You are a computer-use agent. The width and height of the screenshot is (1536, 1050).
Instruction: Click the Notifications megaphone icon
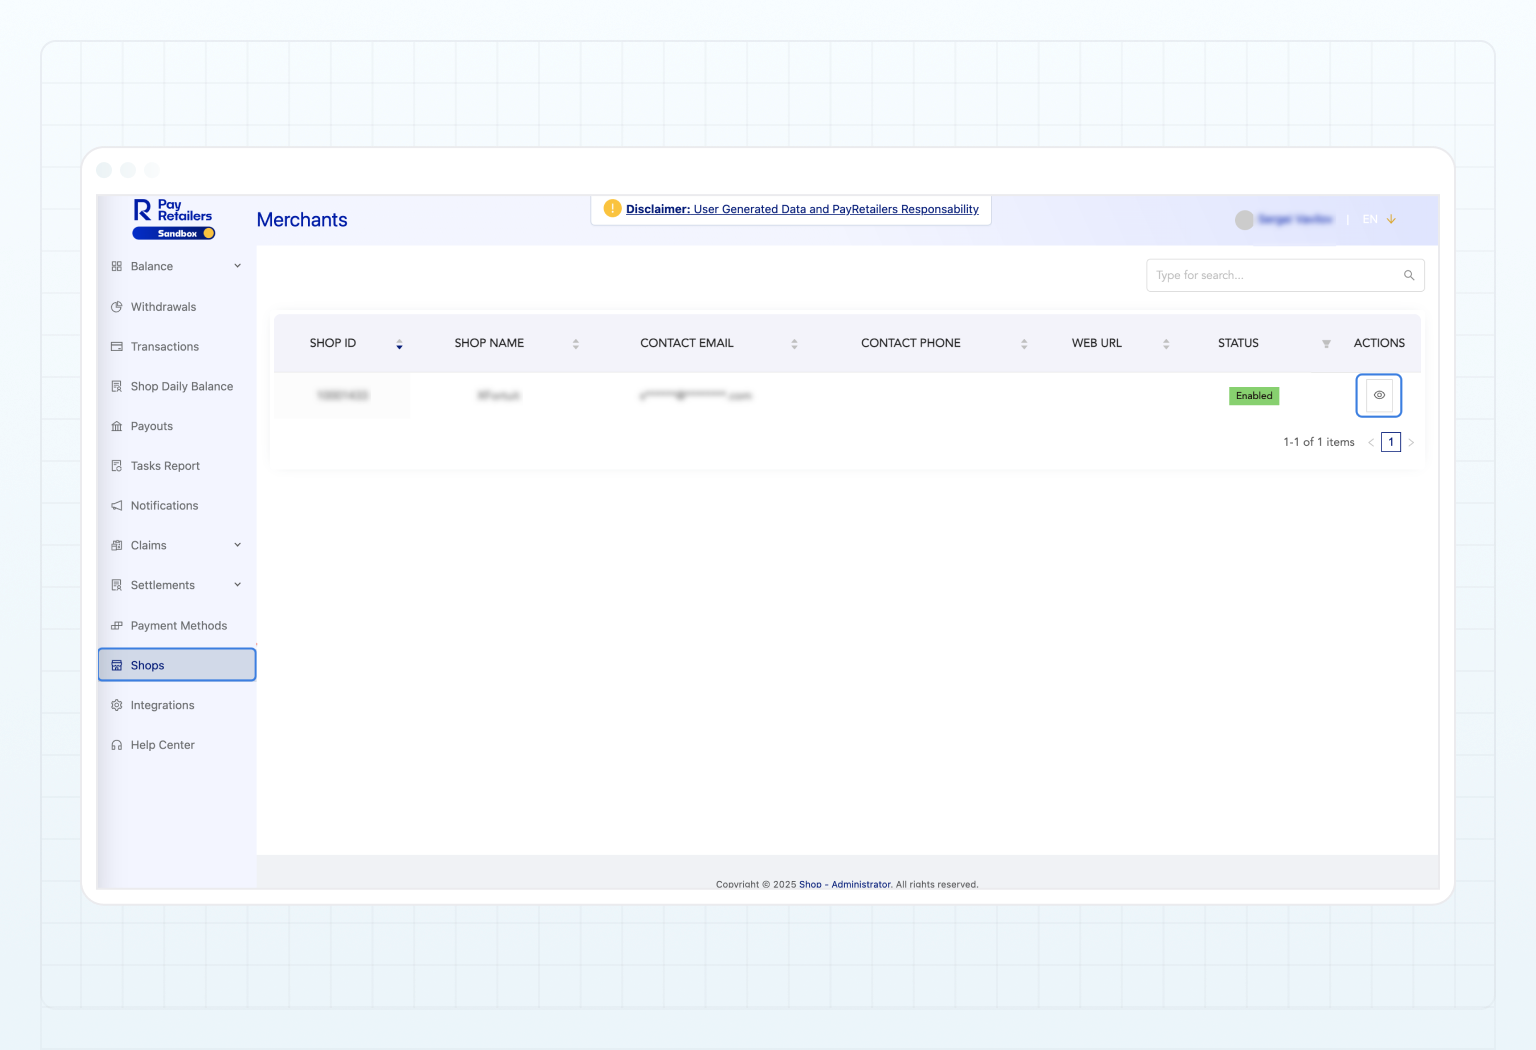(117, 506)
